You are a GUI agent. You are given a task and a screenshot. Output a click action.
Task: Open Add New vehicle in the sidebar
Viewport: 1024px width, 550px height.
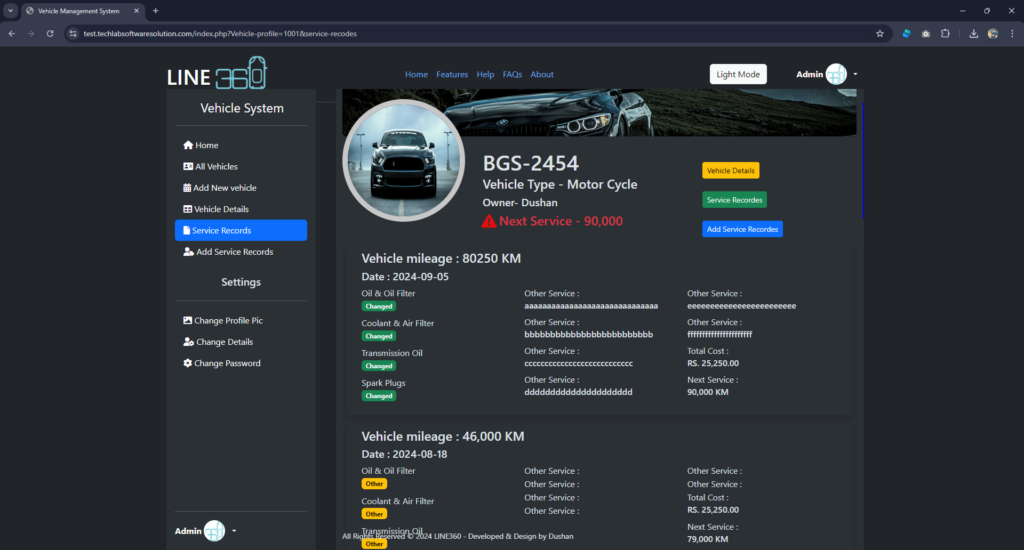tap(241, 188)
